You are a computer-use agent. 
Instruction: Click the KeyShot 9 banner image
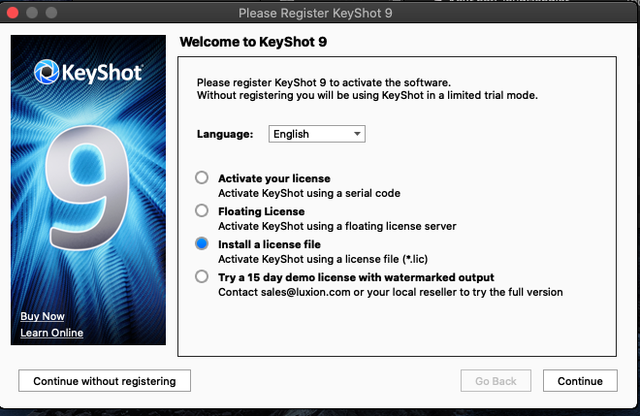88,190
